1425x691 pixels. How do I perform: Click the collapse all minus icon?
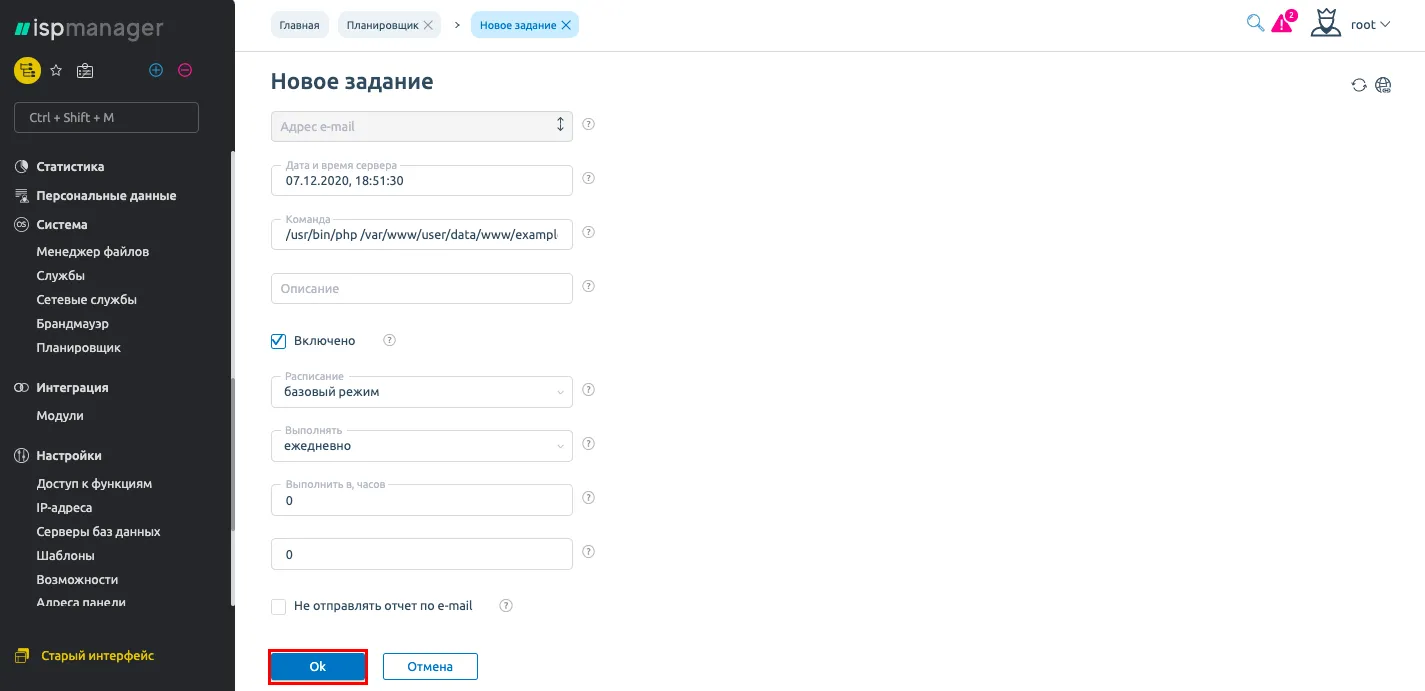(184, 70)
